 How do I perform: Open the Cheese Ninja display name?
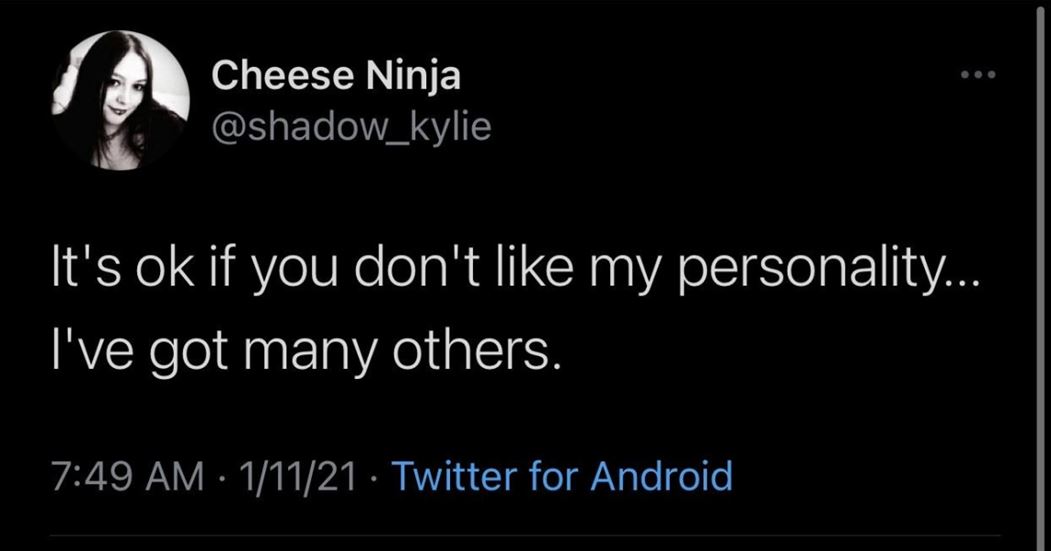[336, 75]
